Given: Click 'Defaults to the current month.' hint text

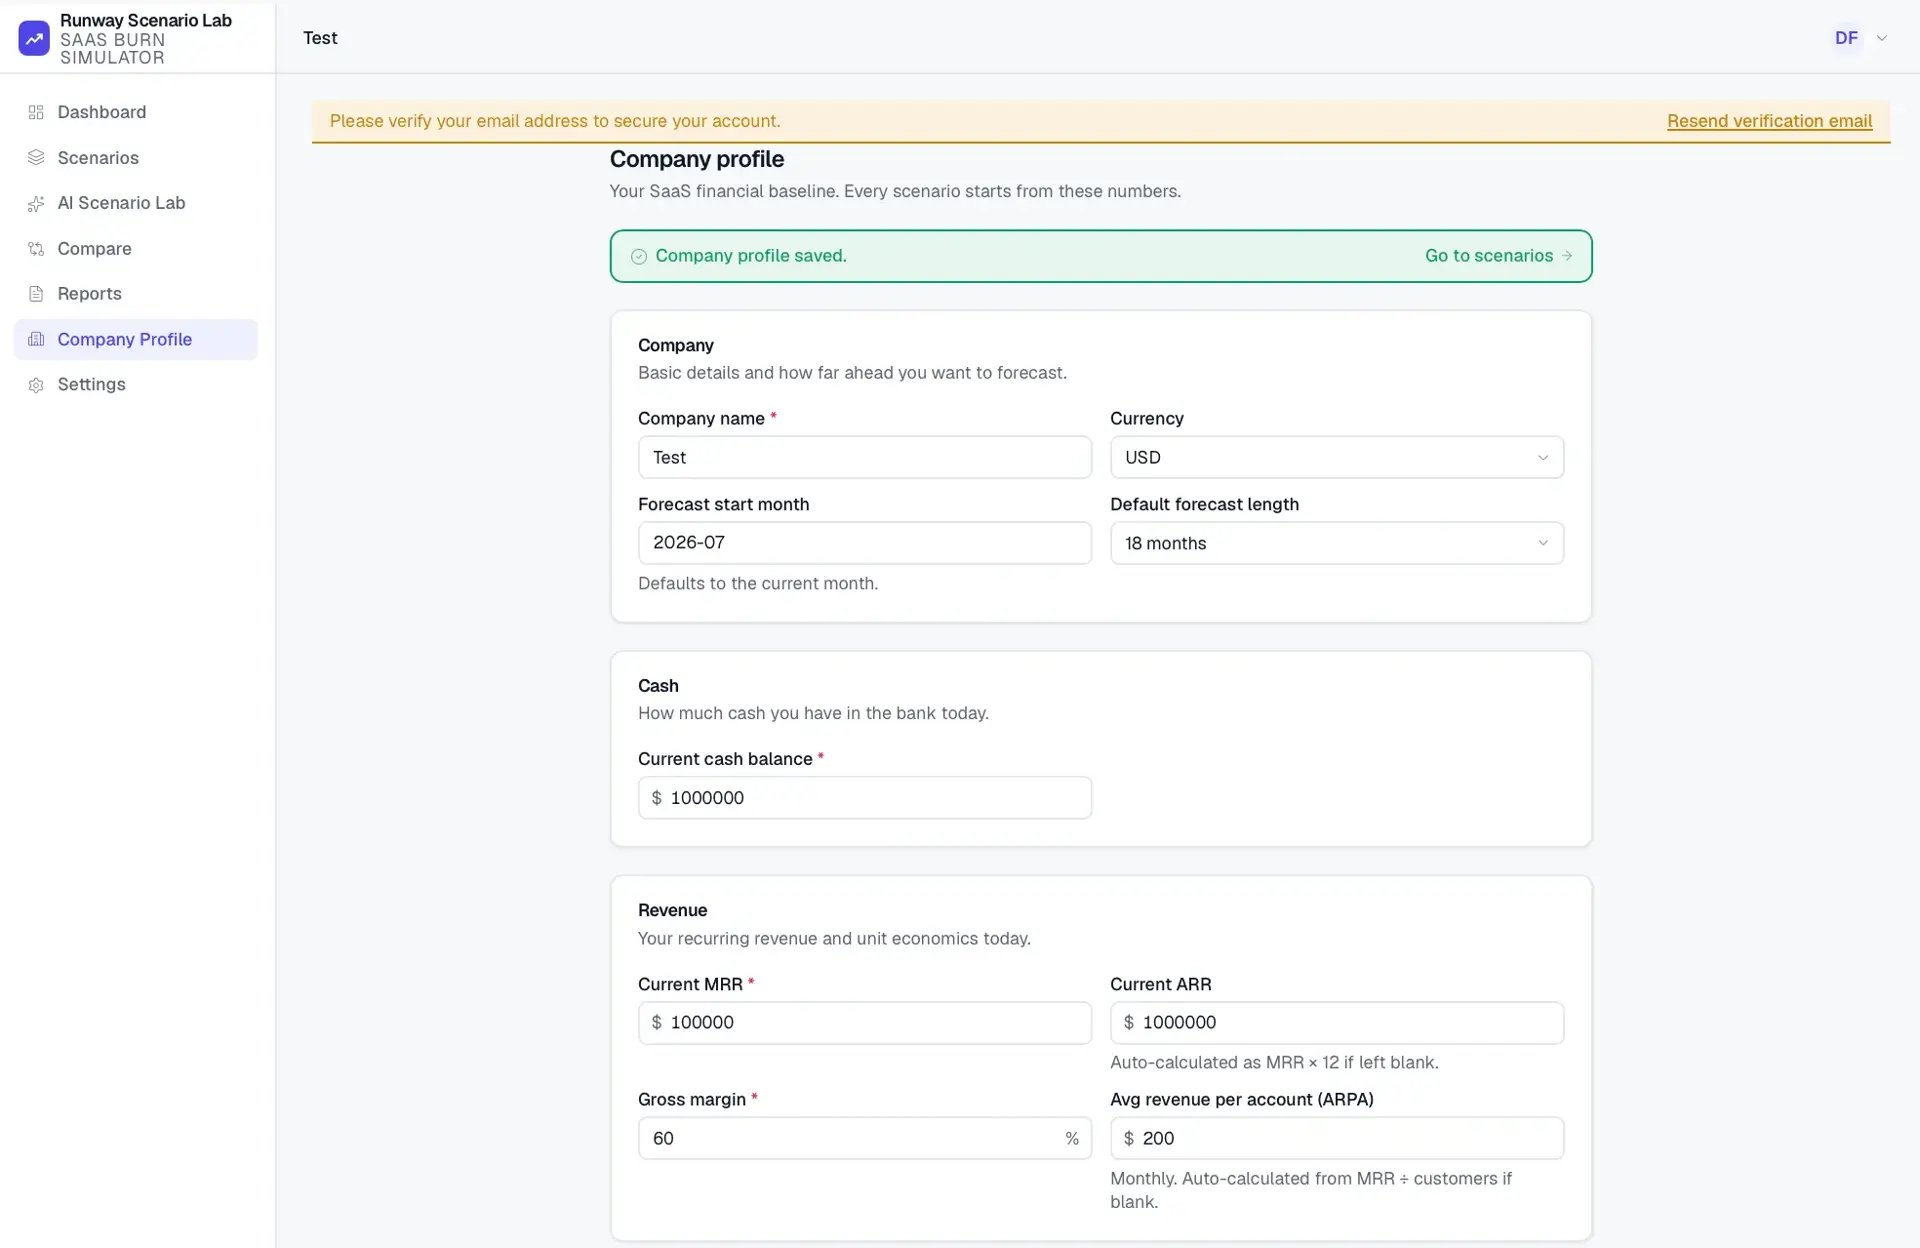Looking at the screenshot, I should click(758, 584).
